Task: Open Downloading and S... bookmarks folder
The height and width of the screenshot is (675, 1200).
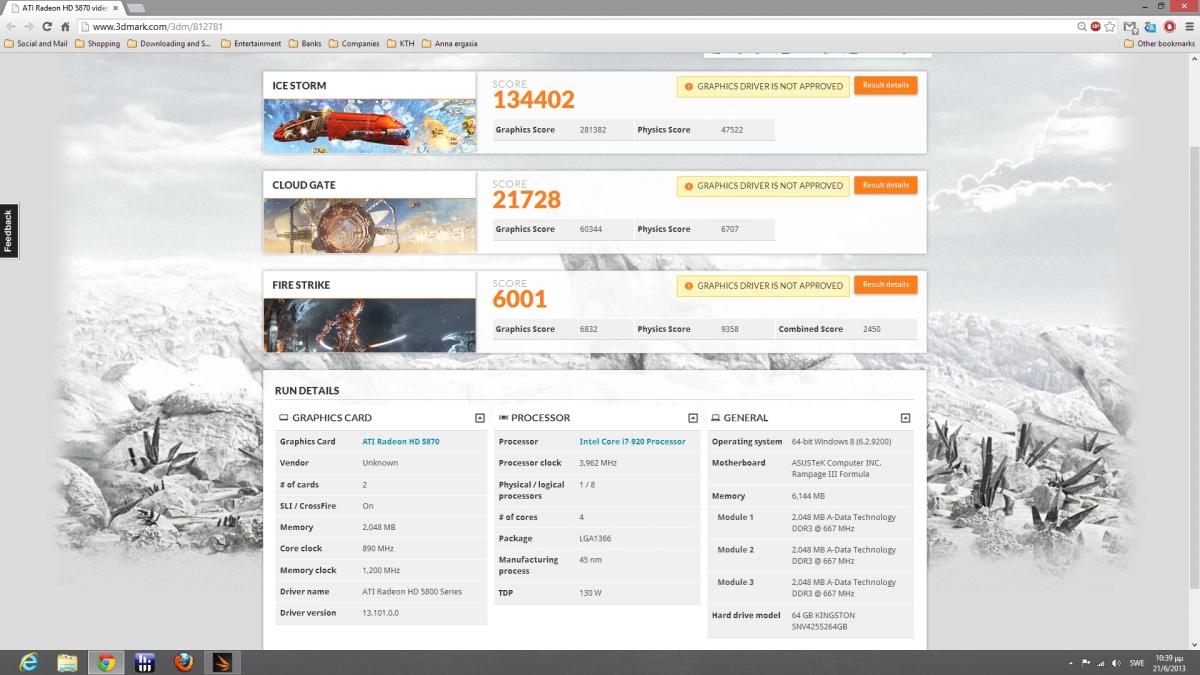Action: point(169,44)
